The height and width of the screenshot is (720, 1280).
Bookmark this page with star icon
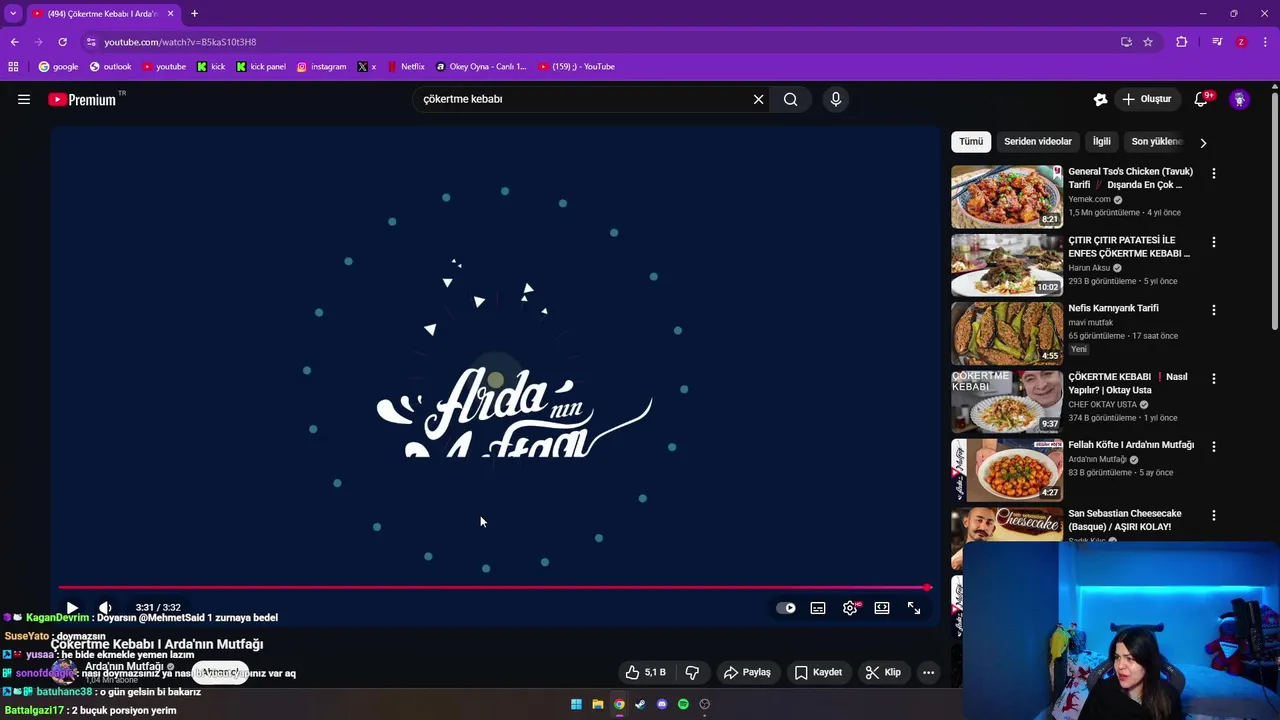coord(1148,42)
